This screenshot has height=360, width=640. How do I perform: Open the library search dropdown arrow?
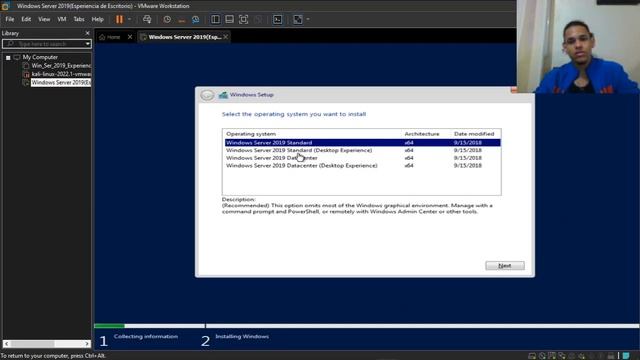tap(88, 44)
